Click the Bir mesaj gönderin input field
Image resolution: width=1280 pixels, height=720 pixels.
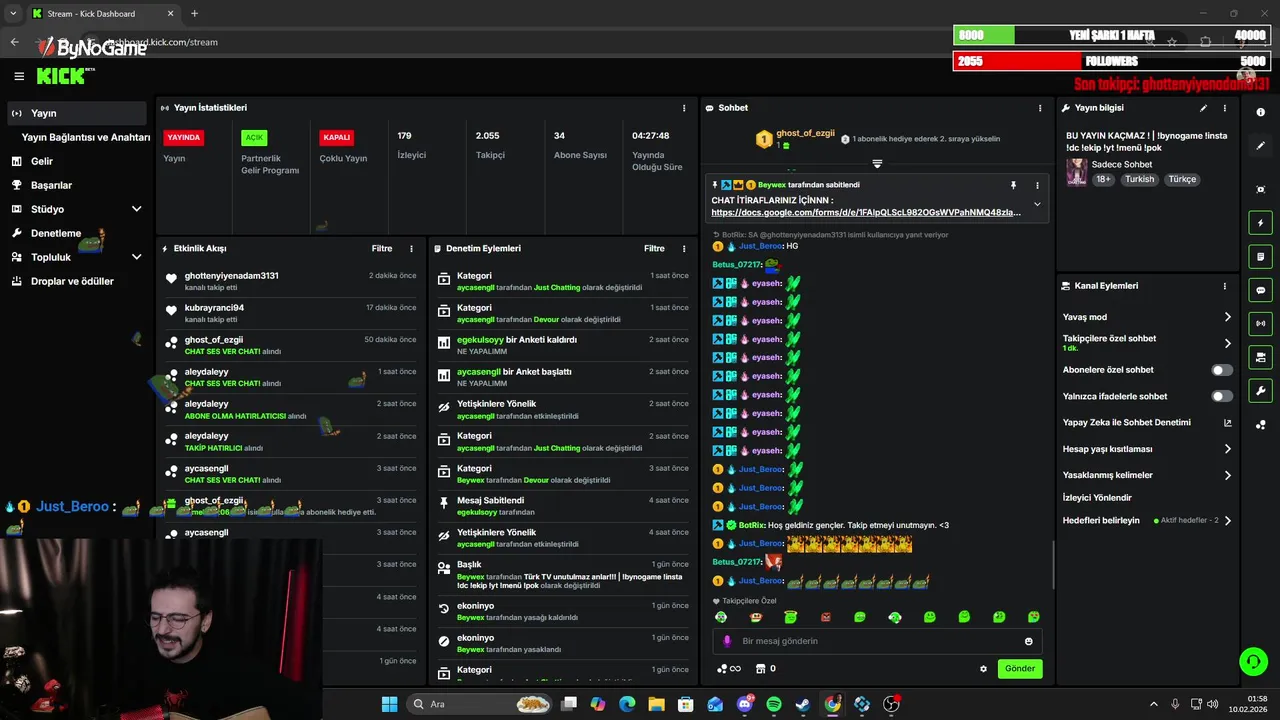pos(877,641)
